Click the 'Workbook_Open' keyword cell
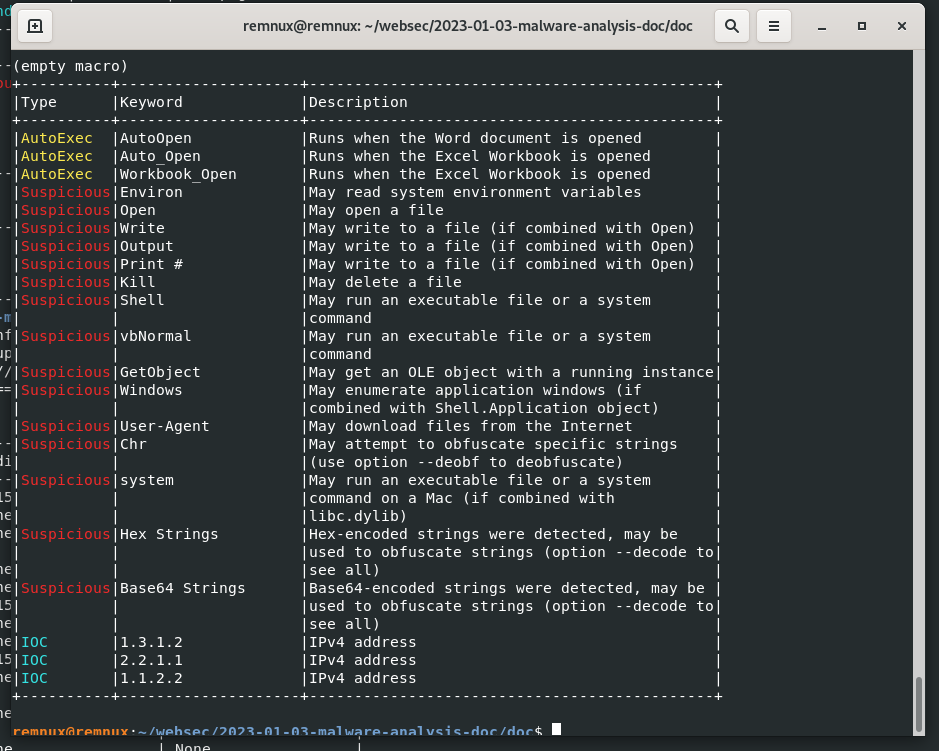939x751 pixels. (178, 174)
